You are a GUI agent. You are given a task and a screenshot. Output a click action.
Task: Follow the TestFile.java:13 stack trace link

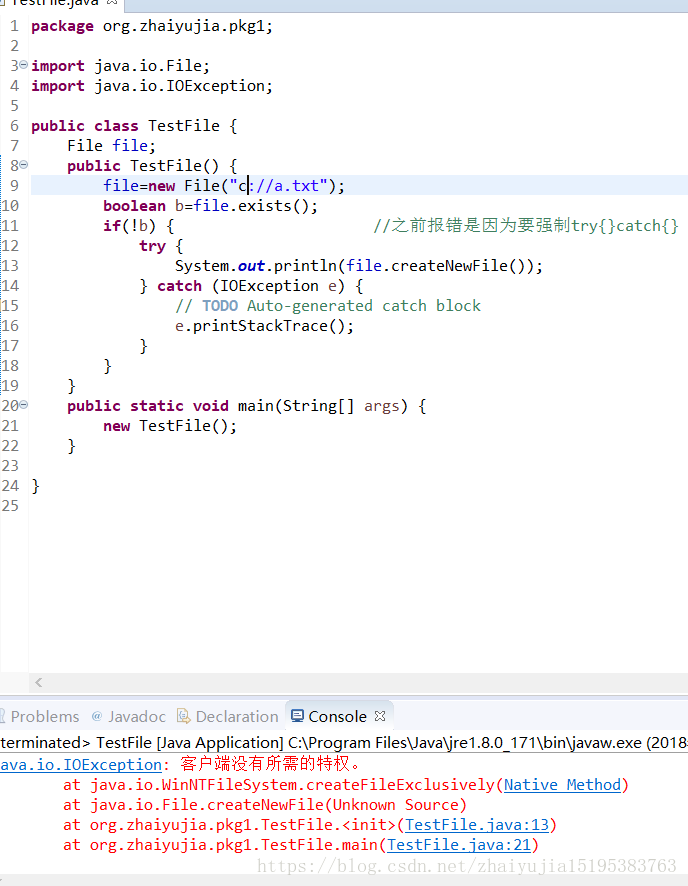pos(477,825)
